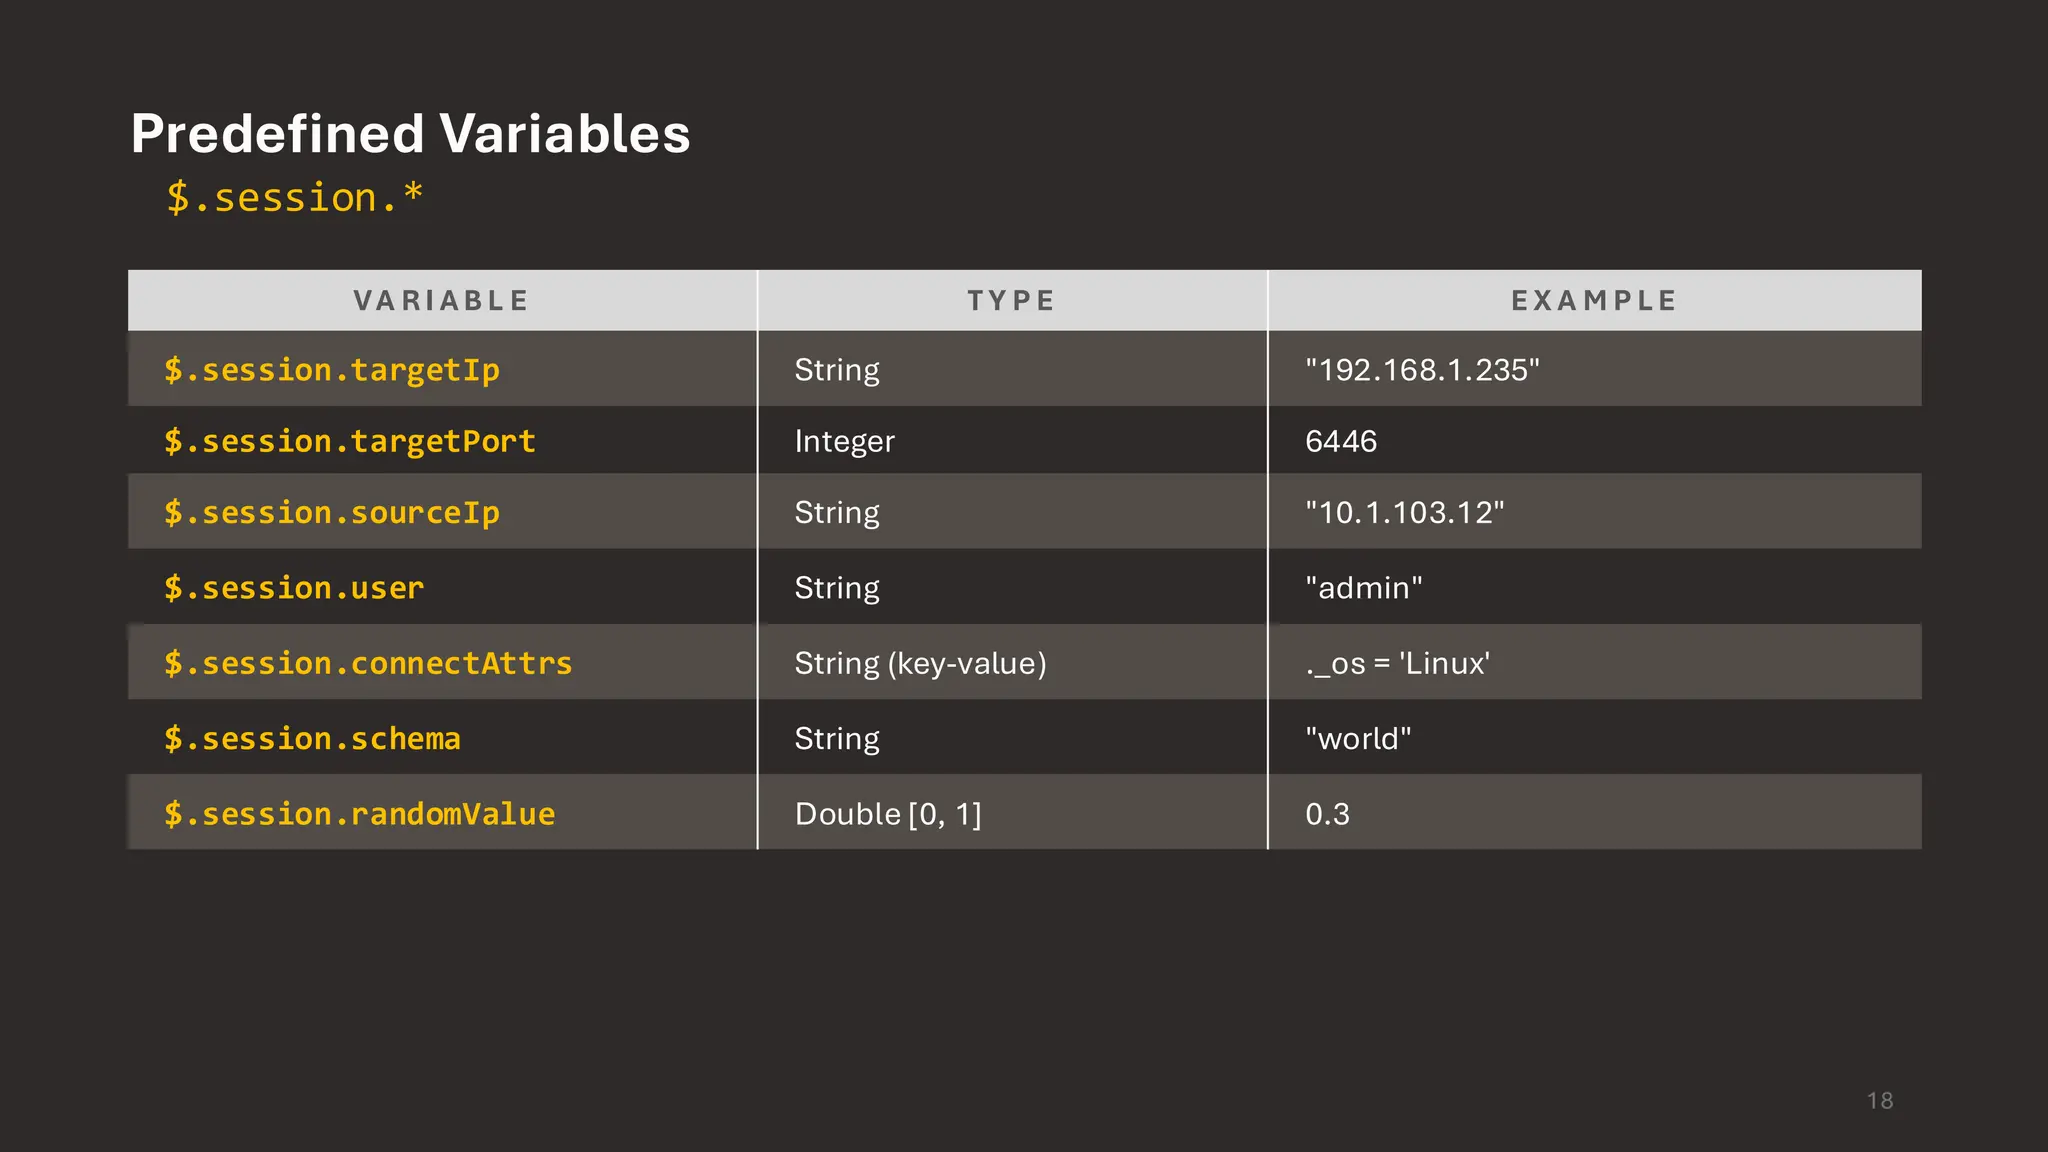This screenshot has height=1152, width=2048.
Task: Click the "10.1.103.12" example value
Action: coord(1404,513)
